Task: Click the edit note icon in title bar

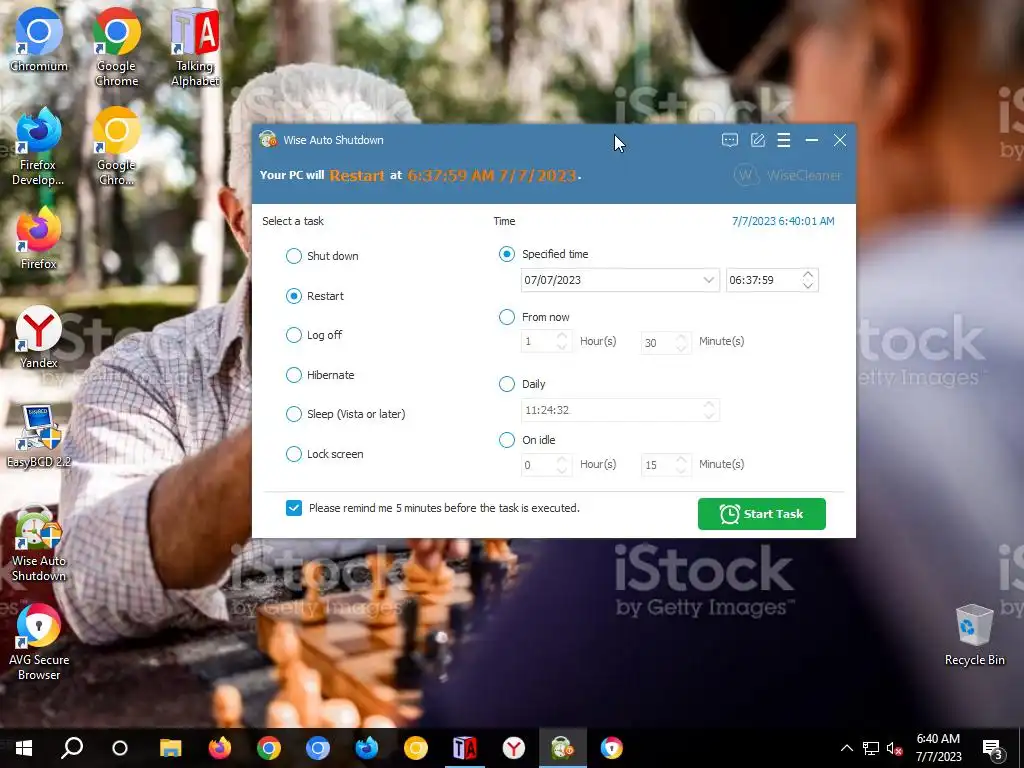Action: pyautogui.click(x=758, y=140)
